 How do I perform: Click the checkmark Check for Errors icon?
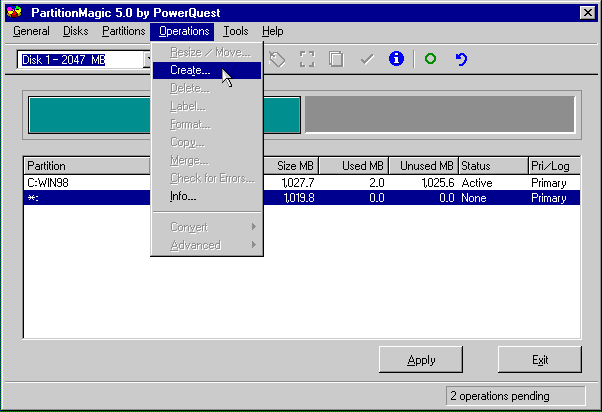point(367,60)
